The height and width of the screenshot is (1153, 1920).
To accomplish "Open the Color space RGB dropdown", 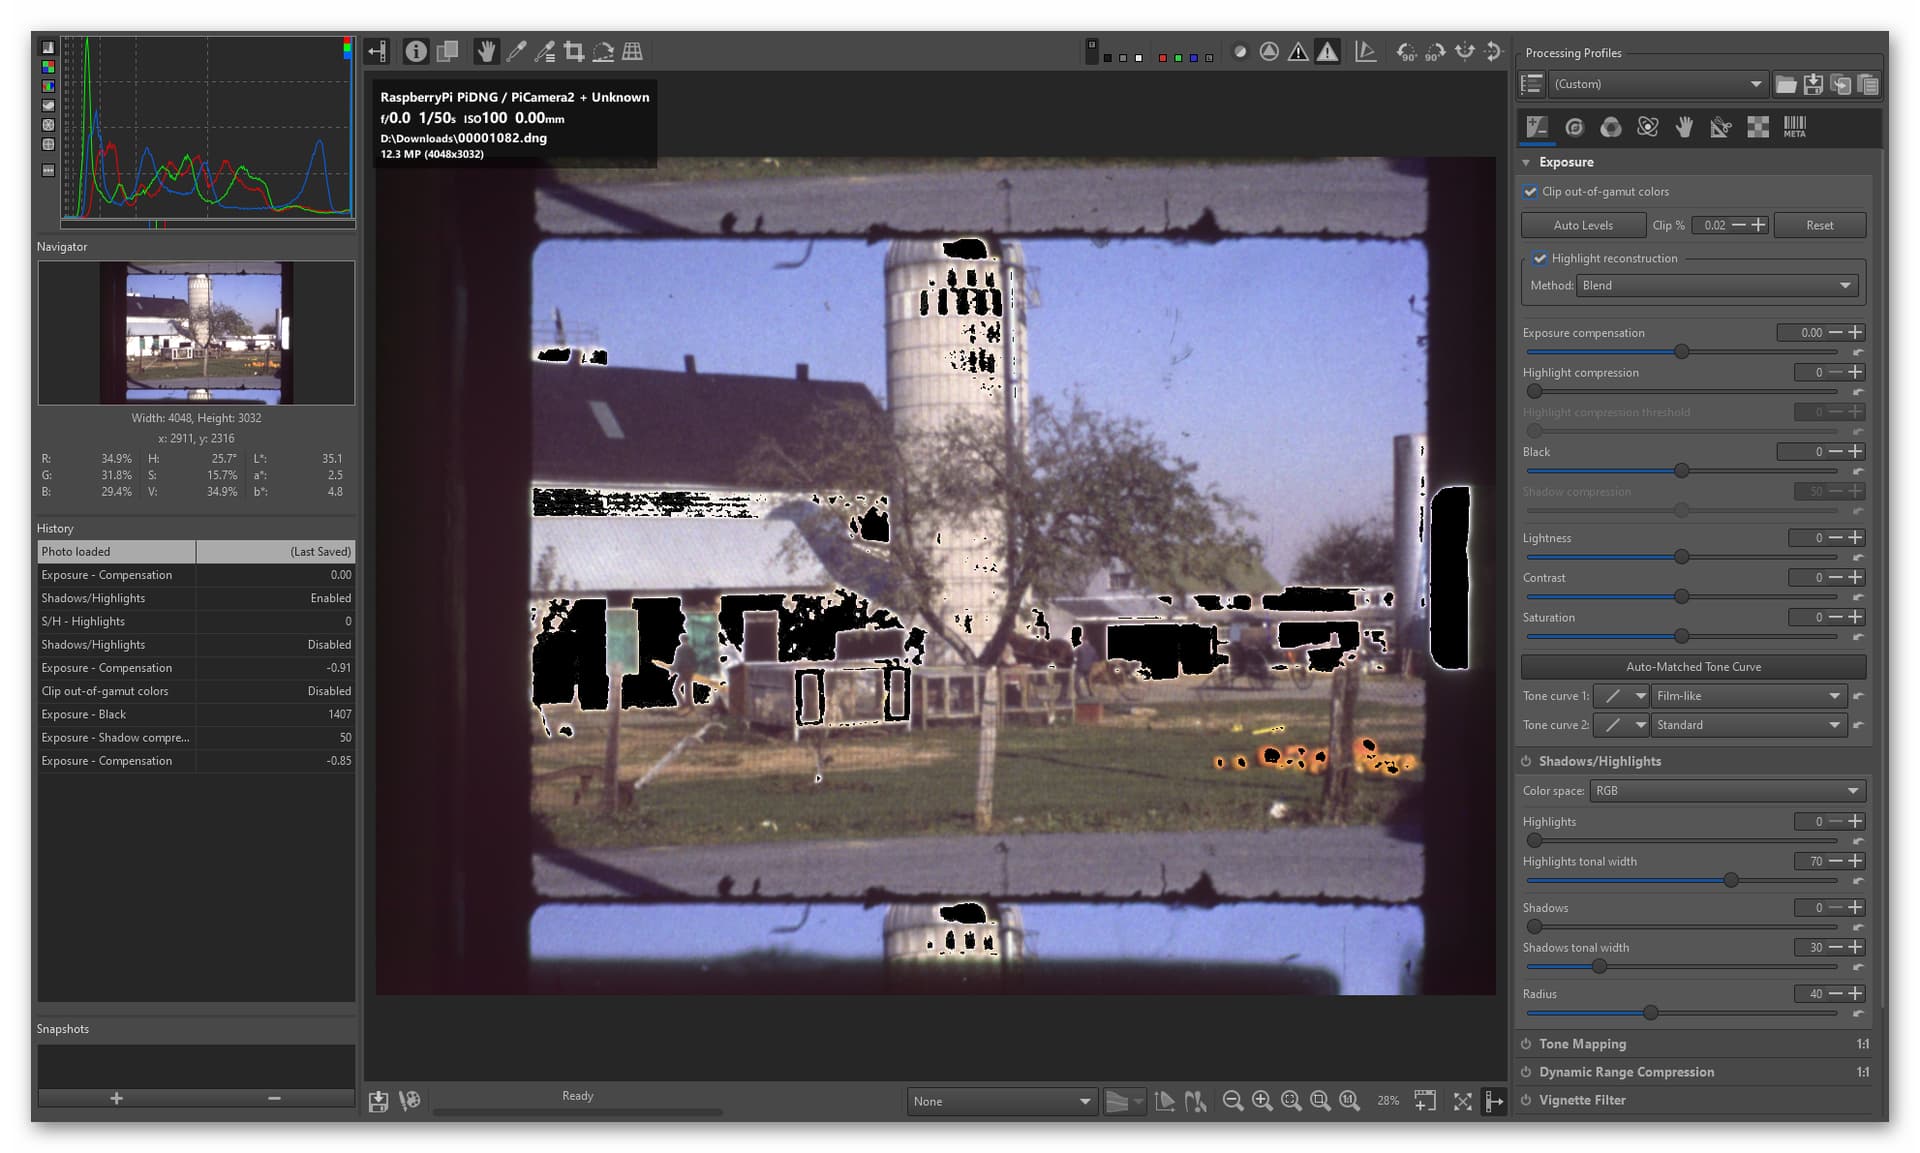I will point(1727,791).
